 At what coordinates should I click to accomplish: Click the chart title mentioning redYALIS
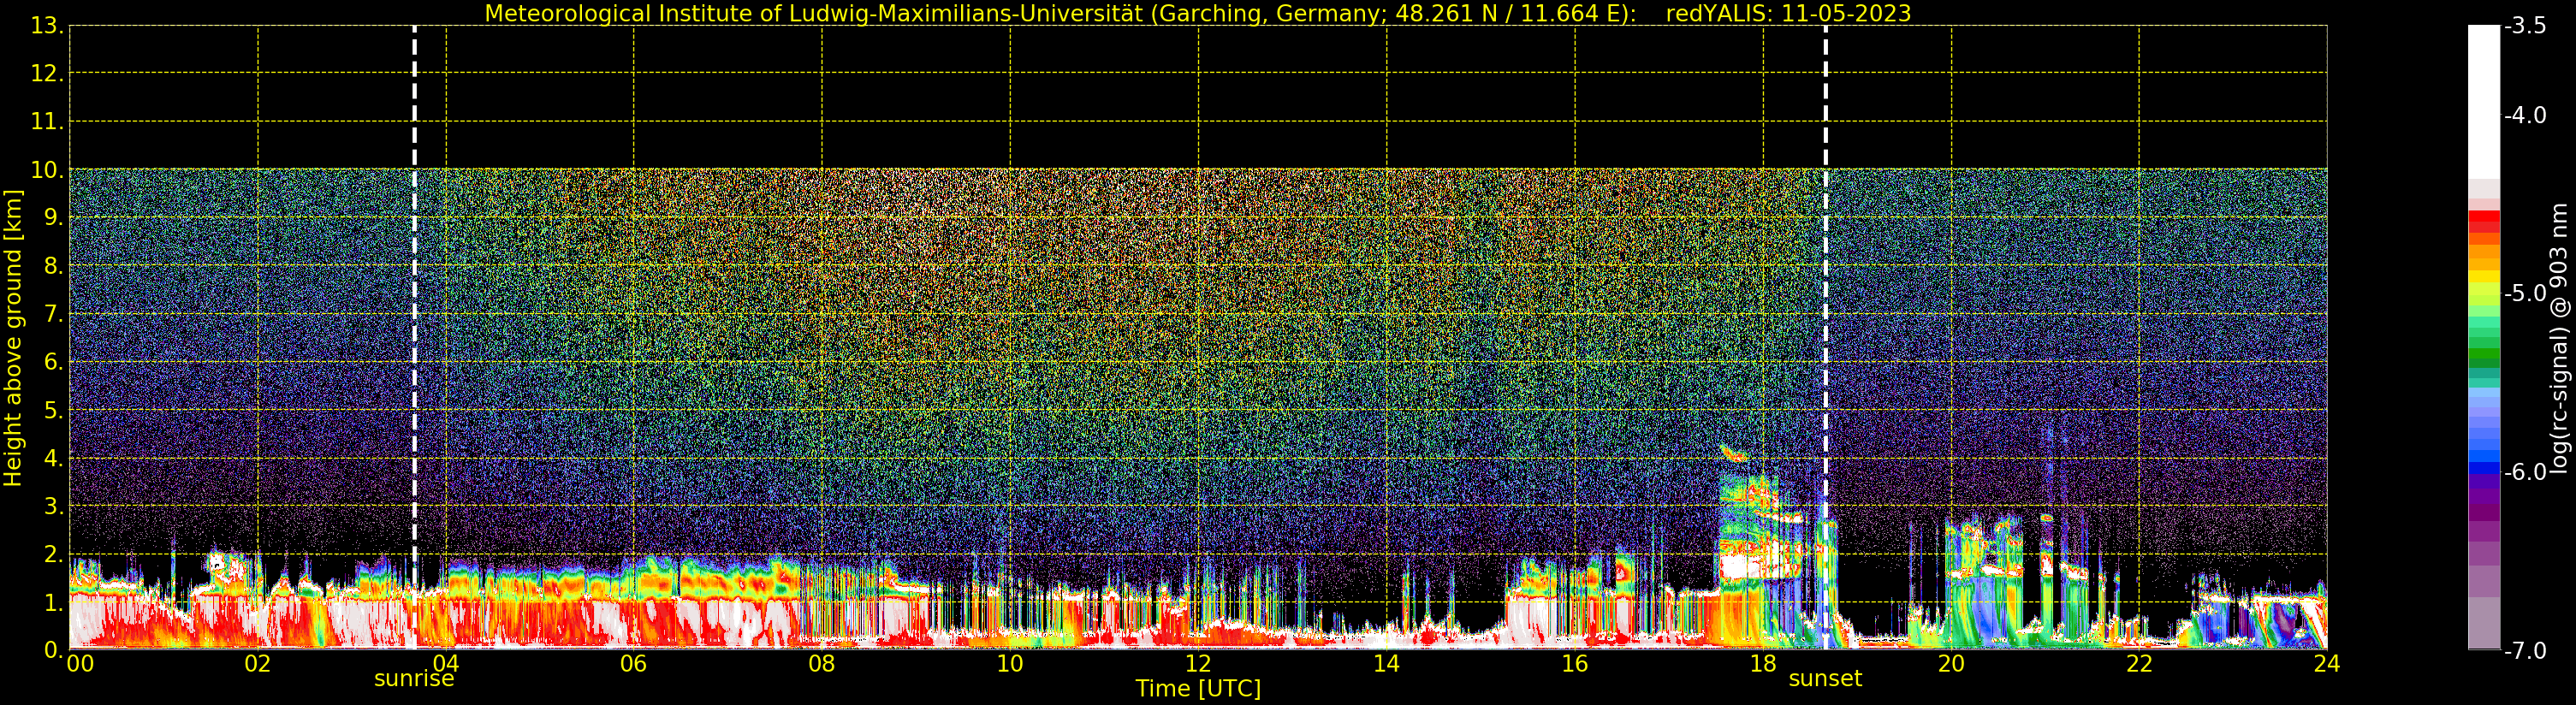coord(1197,13)
